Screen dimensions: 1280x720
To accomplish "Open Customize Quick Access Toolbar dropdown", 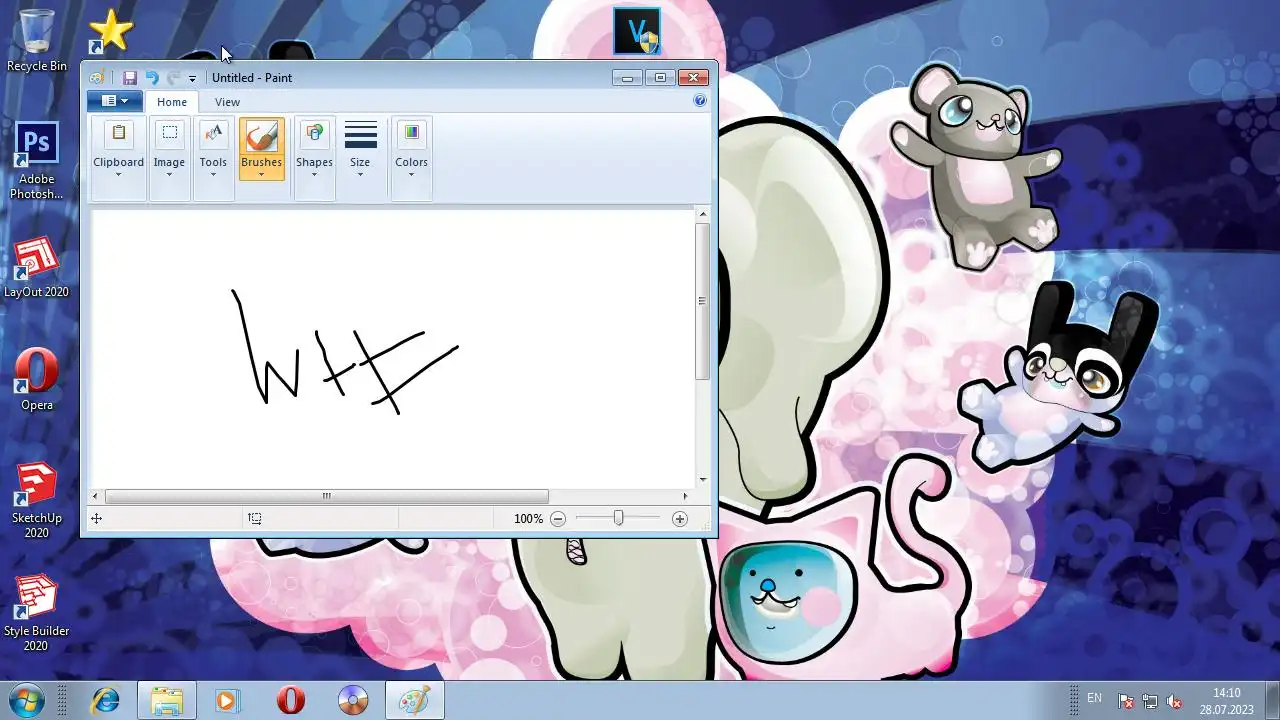I will 192,79.
